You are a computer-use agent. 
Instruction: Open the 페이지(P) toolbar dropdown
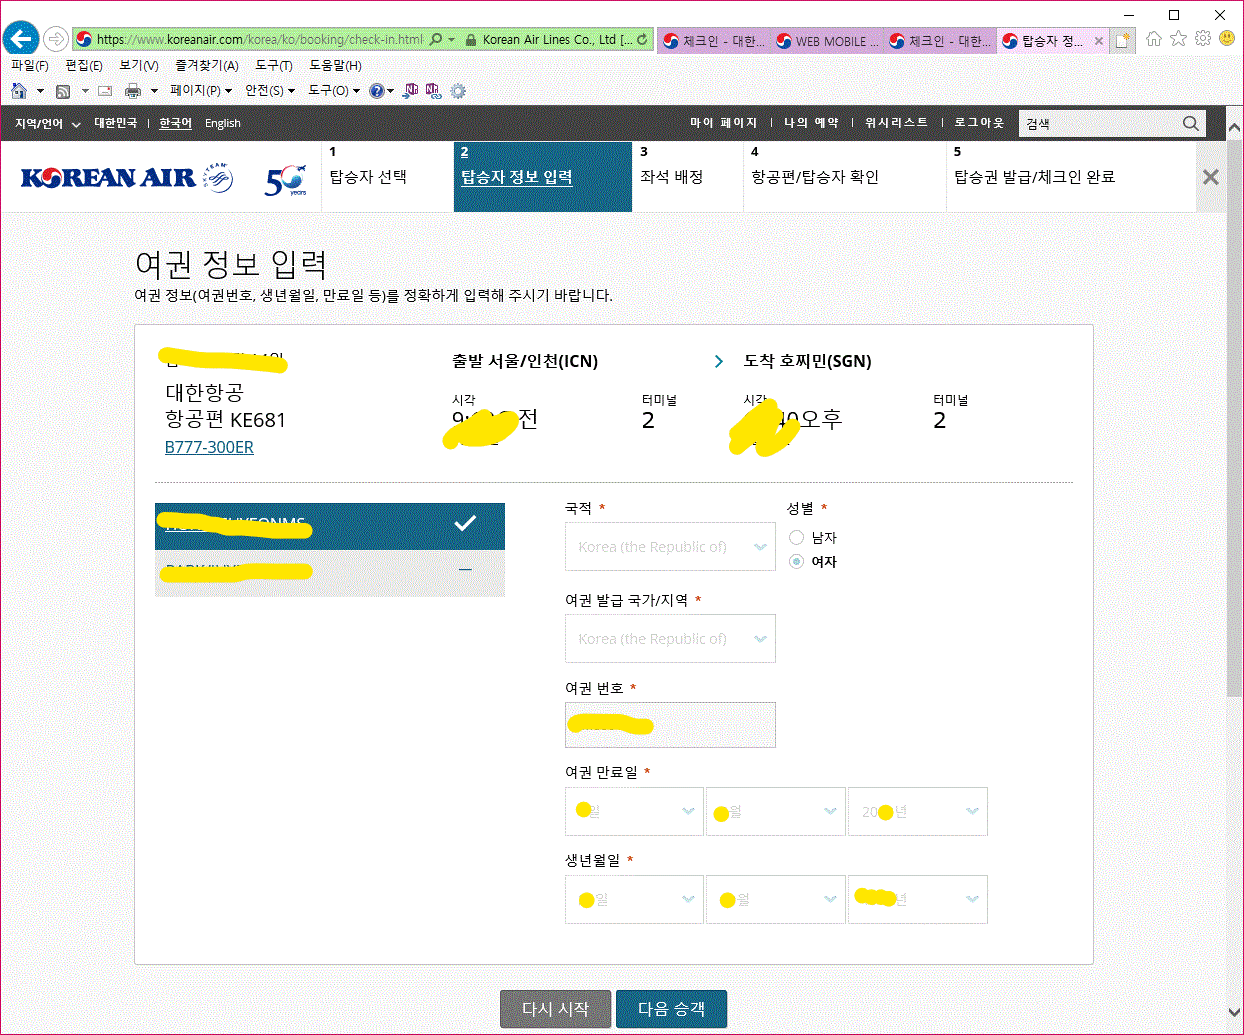click(200, 90)
